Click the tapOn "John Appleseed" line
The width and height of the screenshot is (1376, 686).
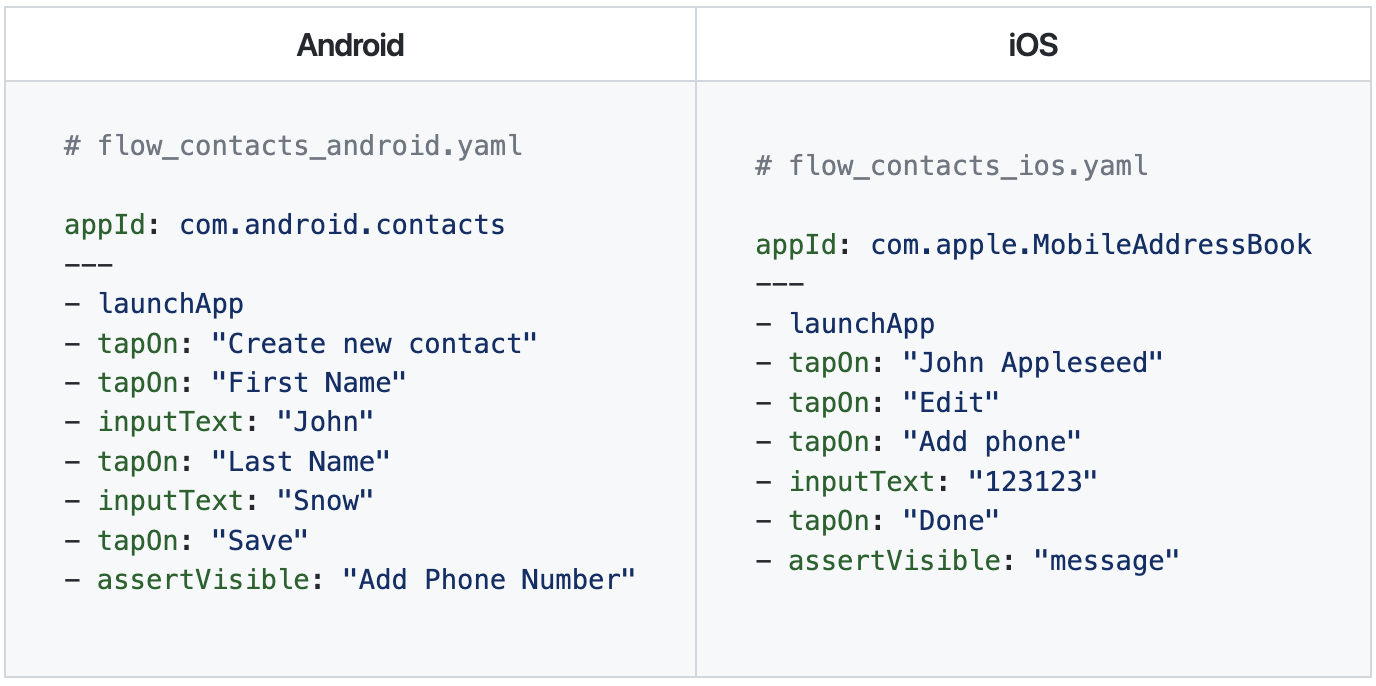(x=960, y=362)
